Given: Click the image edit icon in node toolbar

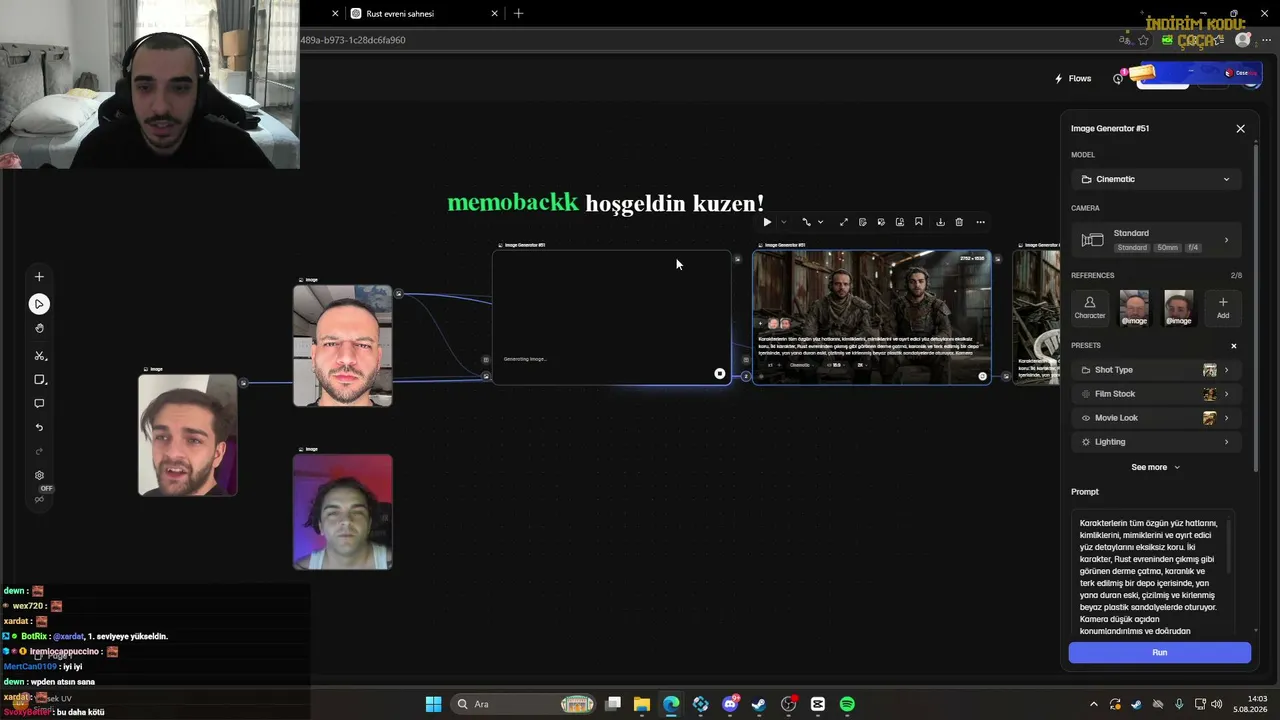Looking at the screenshot, I should [x=881, y=222].
